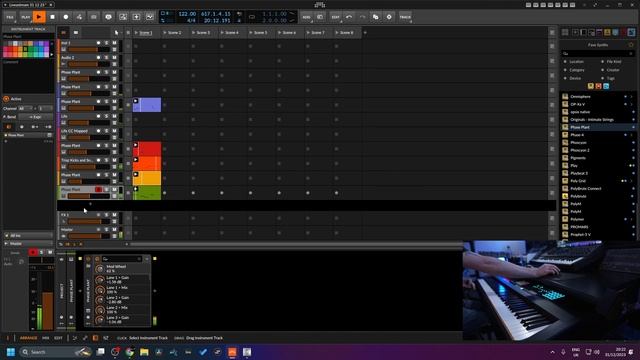The height and width of the screenshot is (360, 640).
Task: Solo the Life CC Mapped track
Action: [107, 131]
